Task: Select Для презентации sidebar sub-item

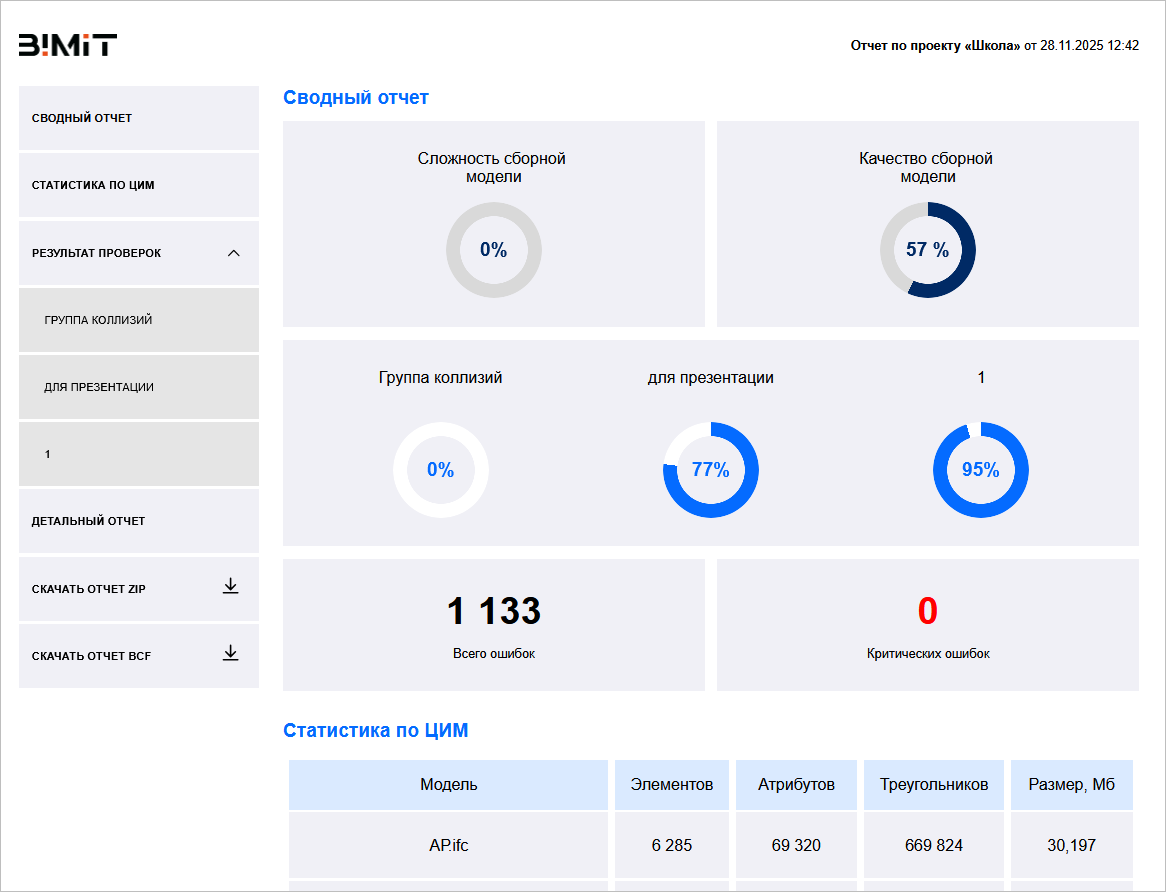Action: click(99, 387)
